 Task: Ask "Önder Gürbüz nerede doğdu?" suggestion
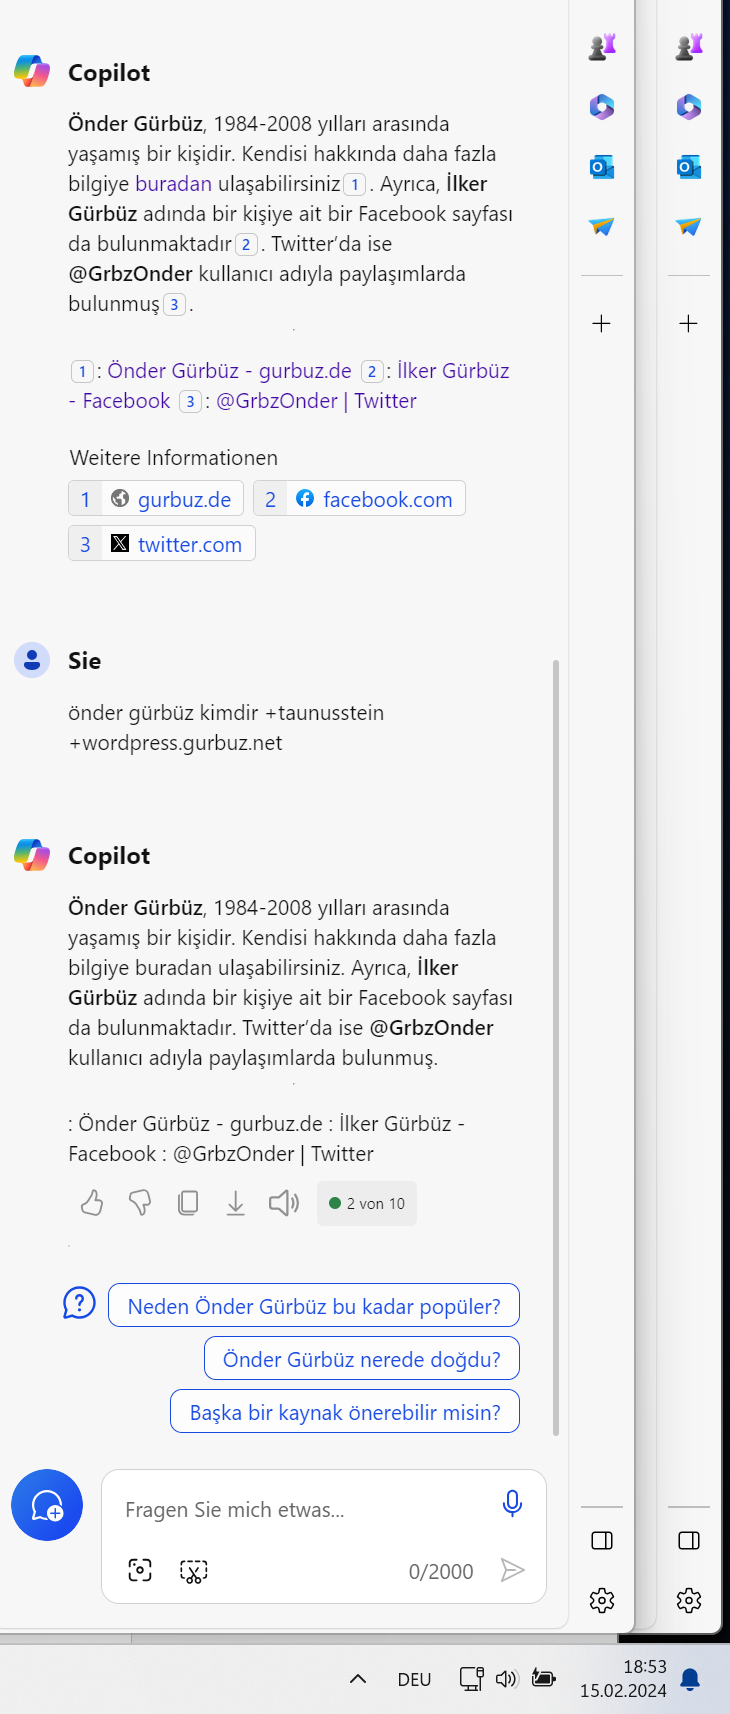(362, 1359)
